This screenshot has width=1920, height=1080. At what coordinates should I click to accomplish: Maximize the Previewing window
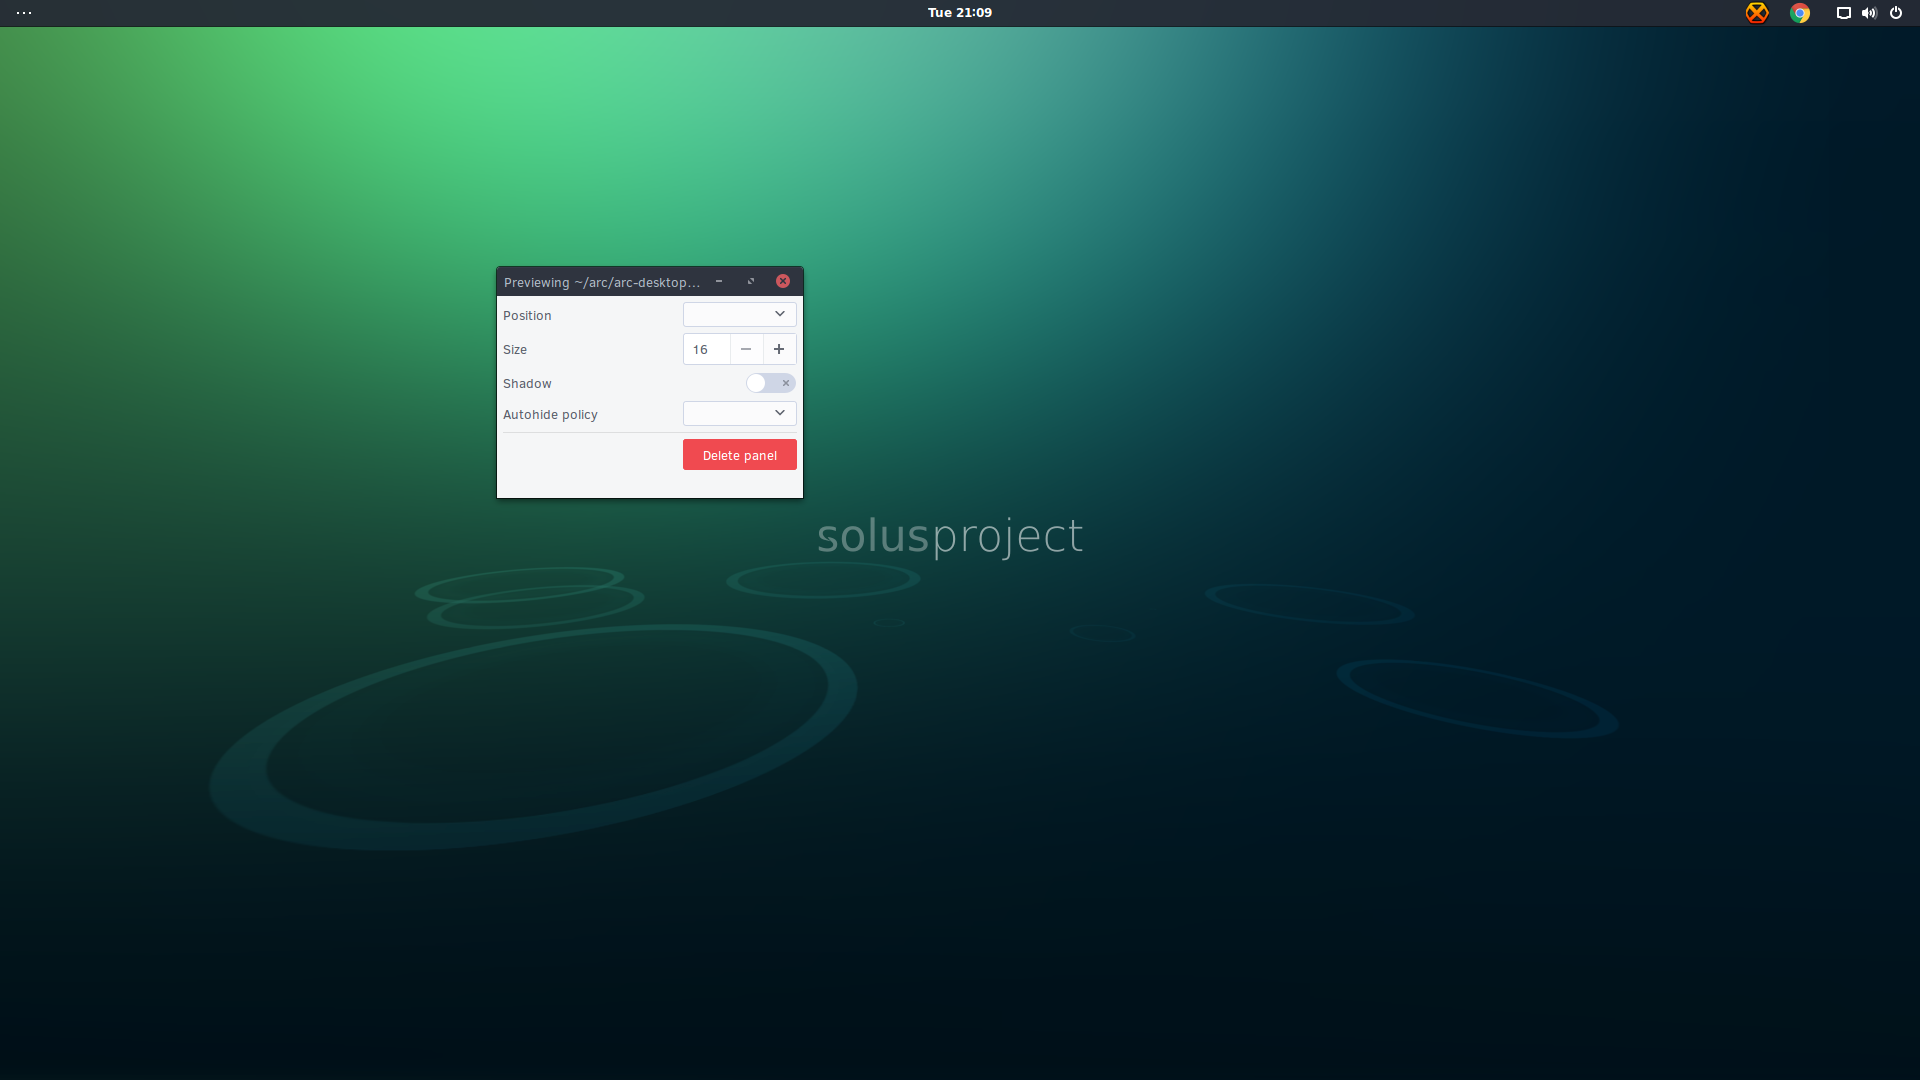[x=751, y=281]
